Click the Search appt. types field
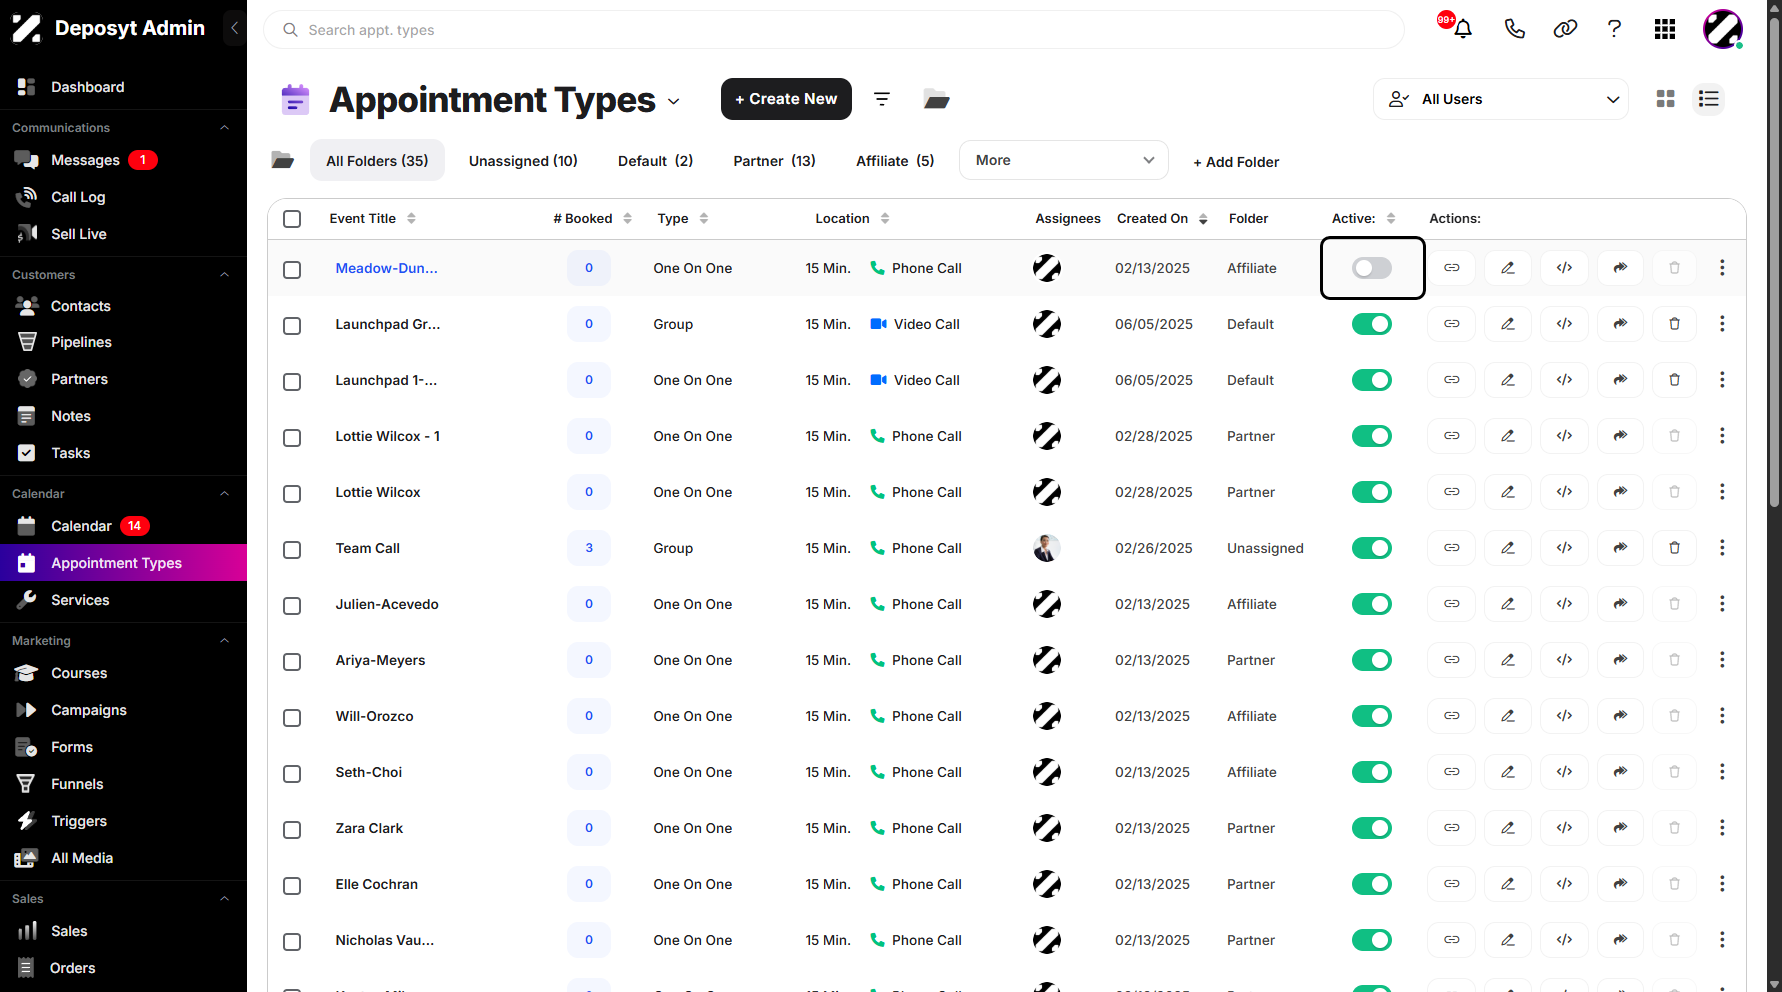 (834, 30)
